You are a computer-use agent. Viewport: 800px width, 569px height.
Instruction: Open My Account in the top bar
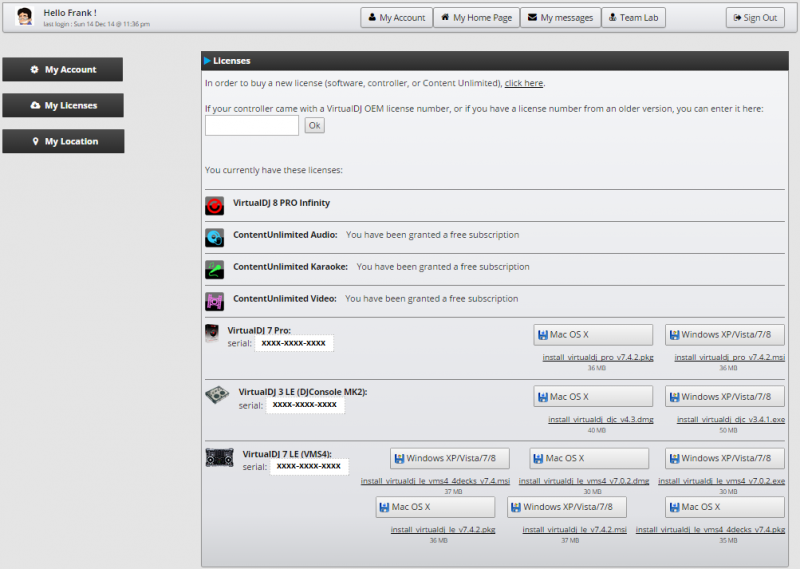click(x=396, y=17)
